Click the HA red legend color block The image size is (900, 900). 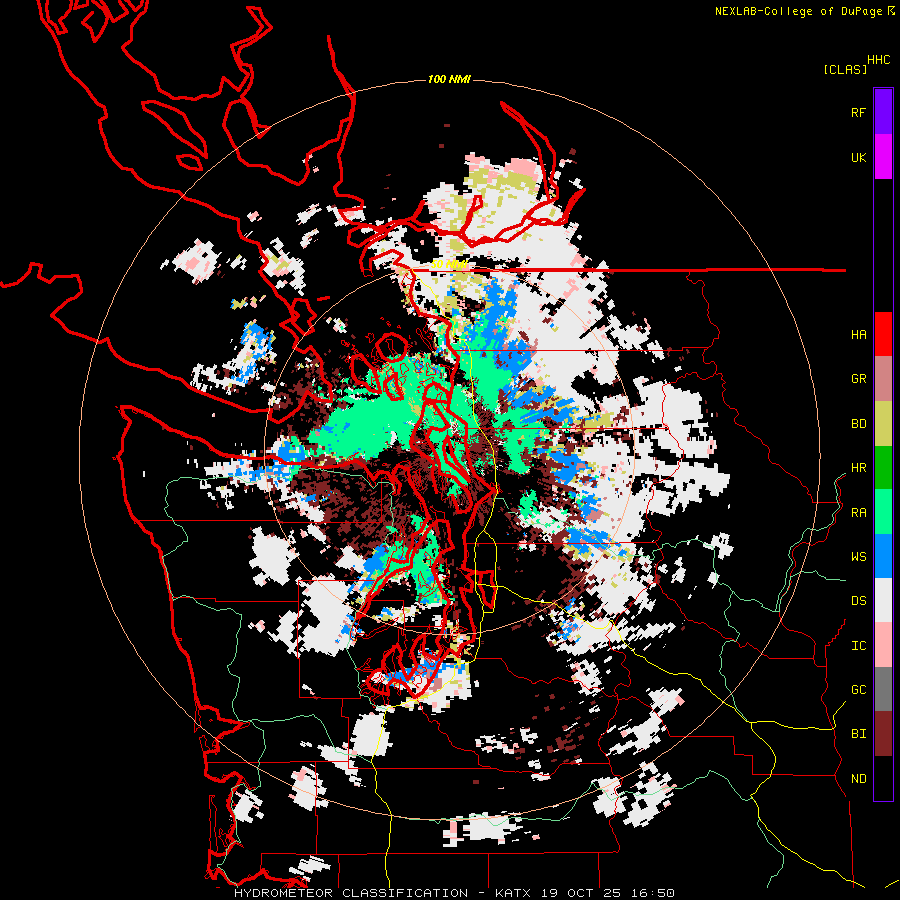click(x=883, y=334)
